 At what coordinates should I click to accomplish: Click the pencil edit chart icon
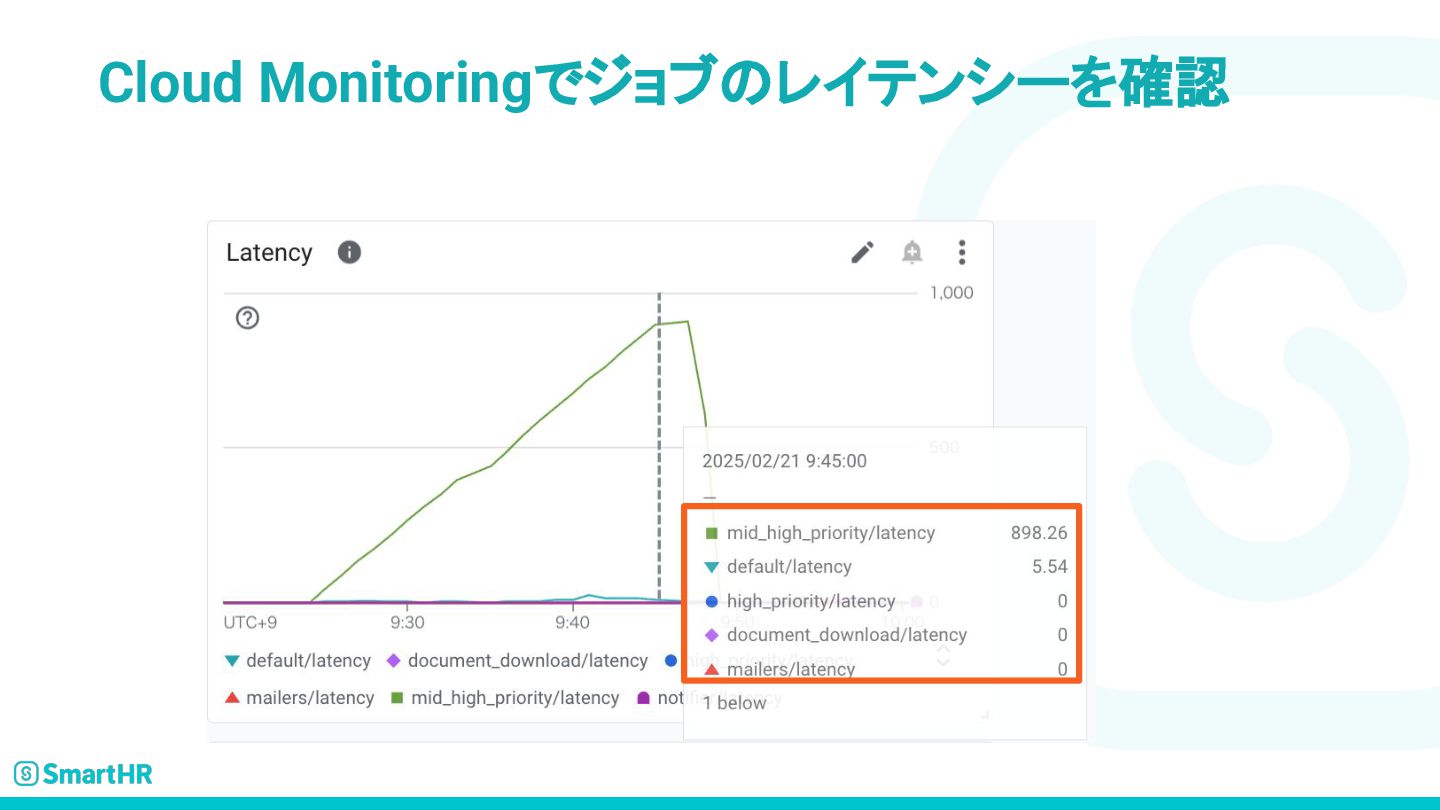862,252
